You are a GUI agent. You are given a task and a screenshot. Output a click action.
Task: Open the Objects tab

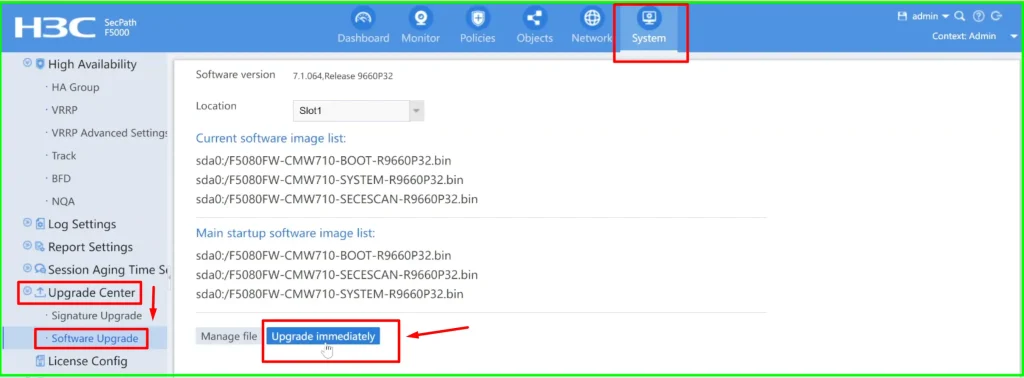click(x=535, y=26)
